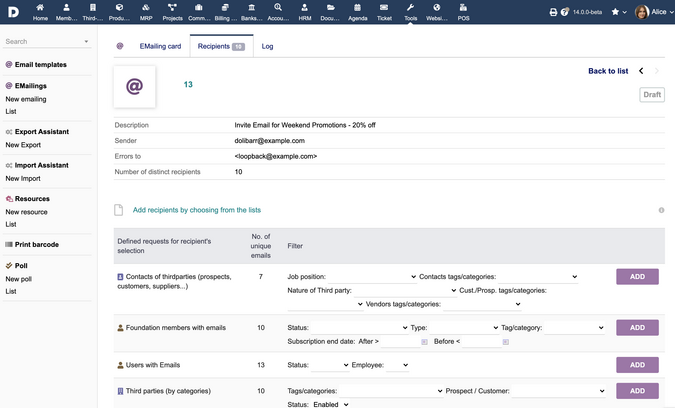The width and height of the screenshot is (675, 408).
Task: Open calendar picker for After date
Action: [x=424, y=342]
